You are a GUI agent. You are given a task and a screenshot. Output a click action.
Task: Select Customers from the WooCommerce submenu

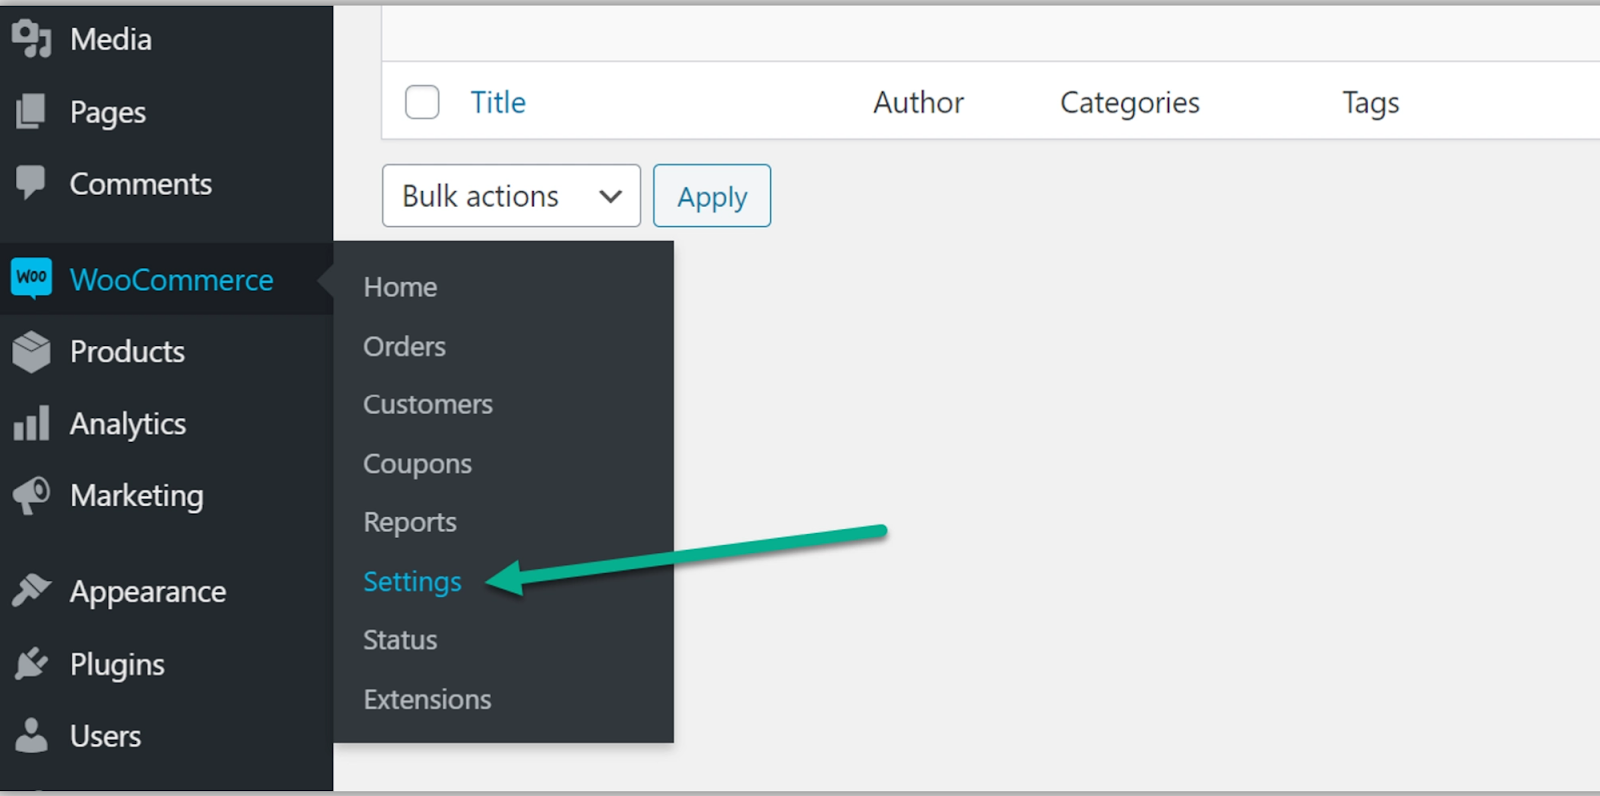tap(428, 404)
